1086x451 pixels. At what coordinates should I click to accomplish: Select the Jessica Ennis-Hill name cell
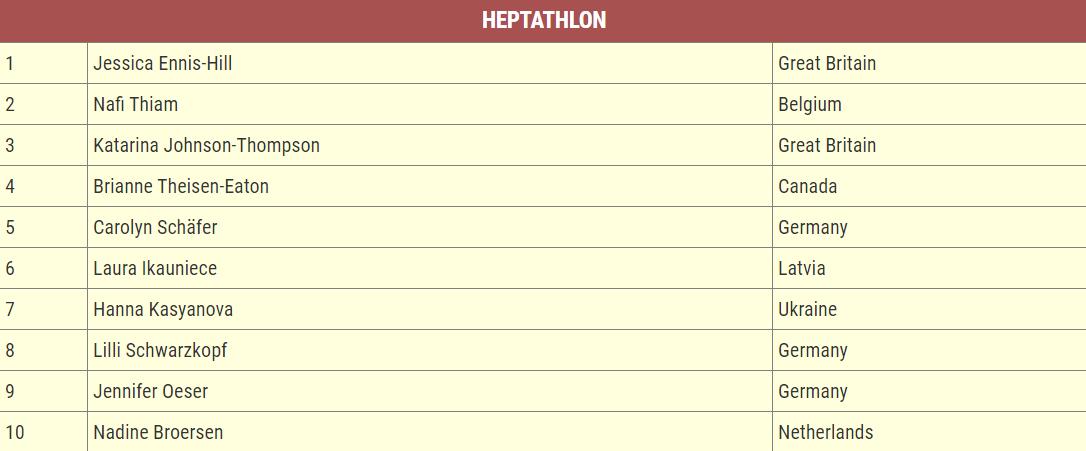click(x=429, y=63)
